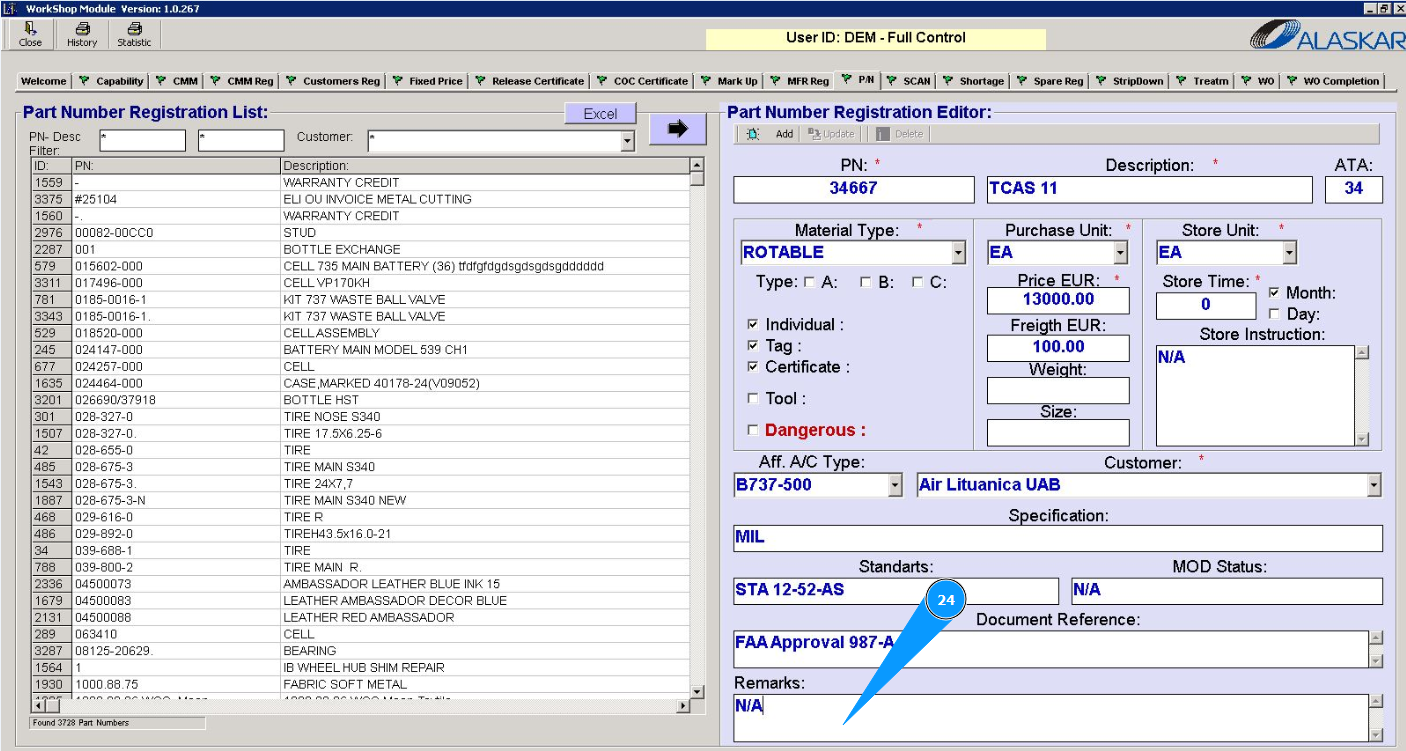This screenshot has width=1406, height=751.
Task: Expand the Customer dropdown in editor
Action: 1374,486
